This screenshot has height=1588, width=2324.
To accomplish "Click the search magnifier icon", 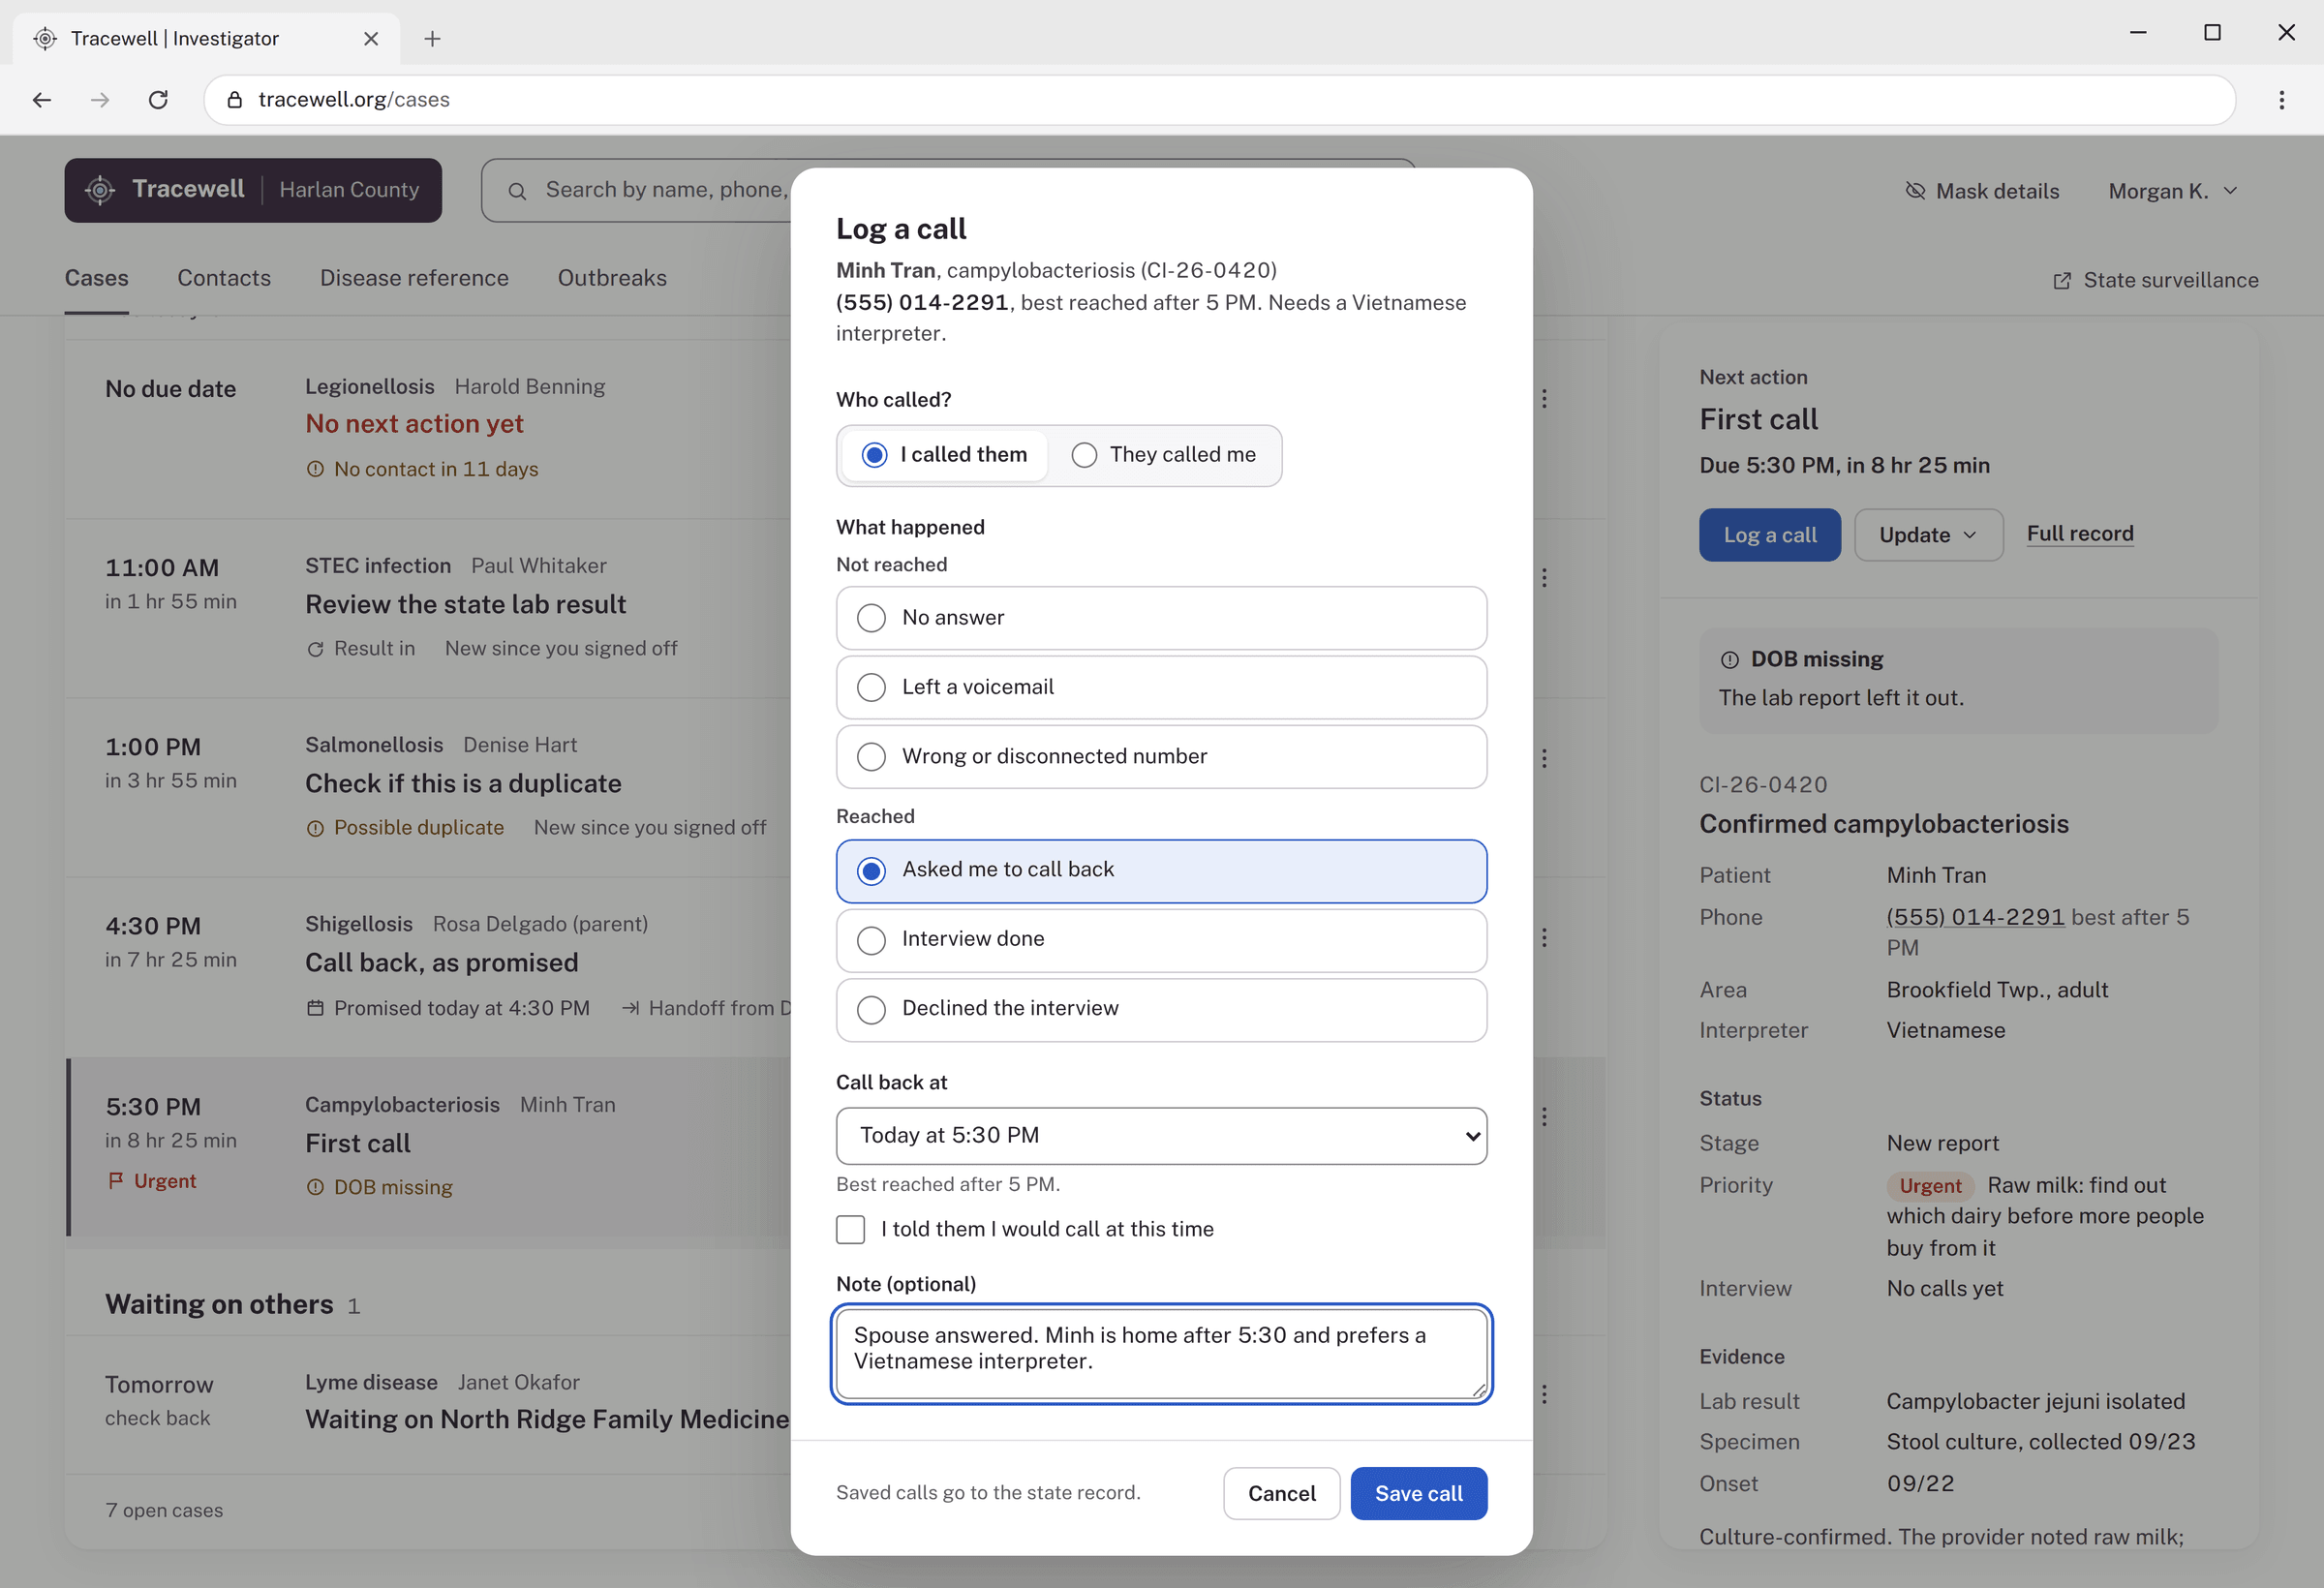I will [x=517, y=190].
